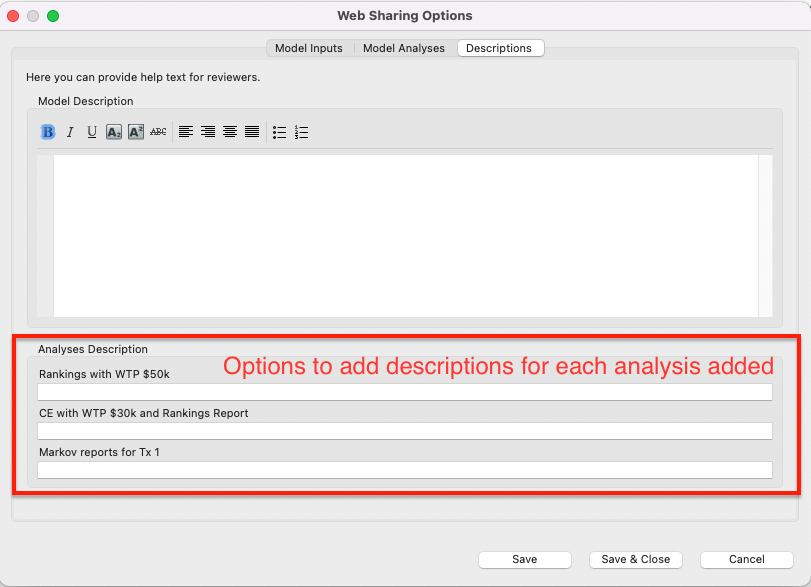811x587 pixels.
Task: Underline the selected text
Action: pyautogui.click(x=92, y=132)
